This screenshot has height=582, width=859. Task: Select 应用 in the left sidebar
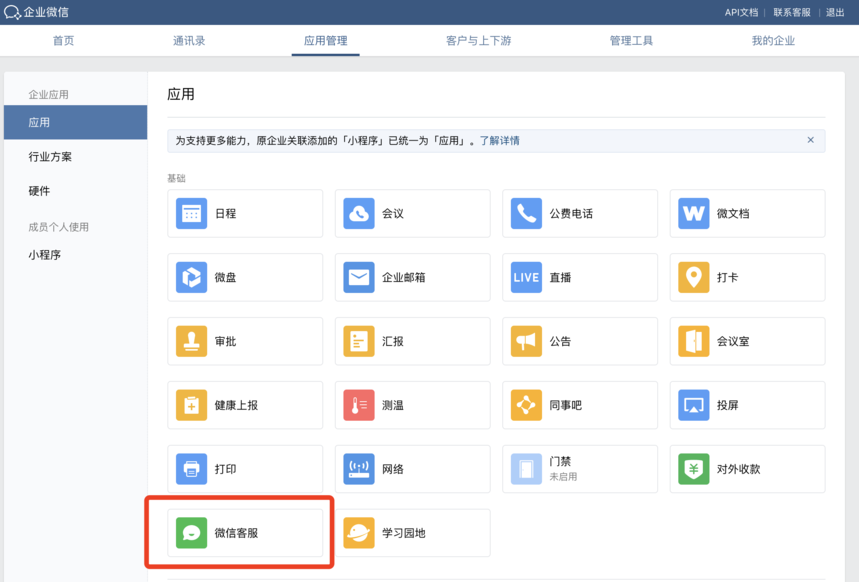(x=76, y=122)
